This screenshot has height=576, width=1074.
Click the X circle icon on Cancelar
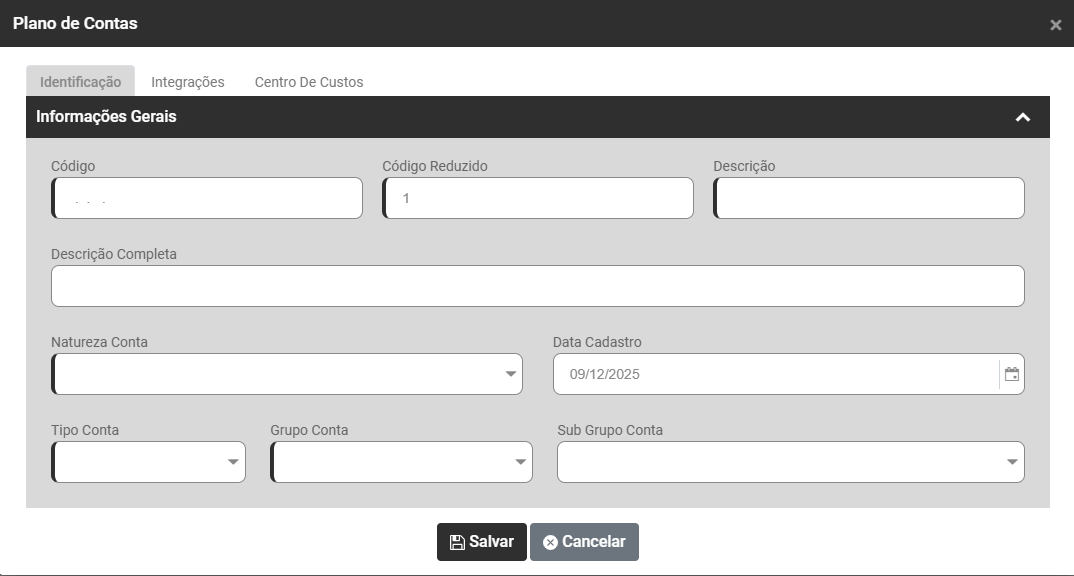click(x=550, y=542)
